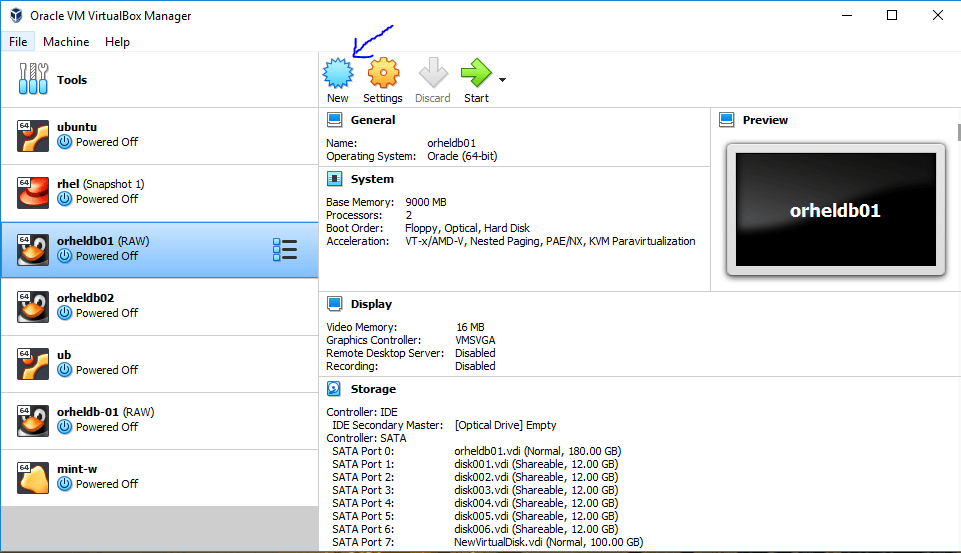Click the VirtualBox title bar cube icon

click(16, 15)
